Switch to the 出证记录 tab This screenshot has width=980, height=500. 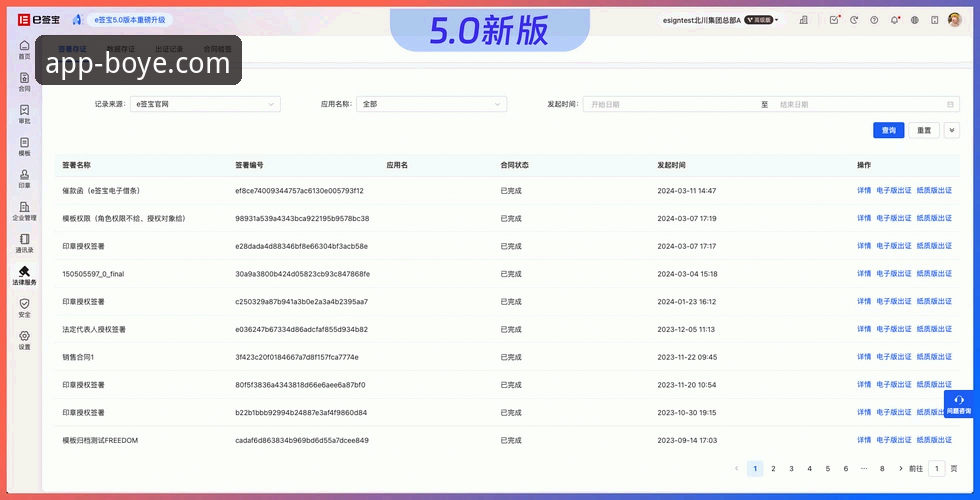[x=169, y=48]
